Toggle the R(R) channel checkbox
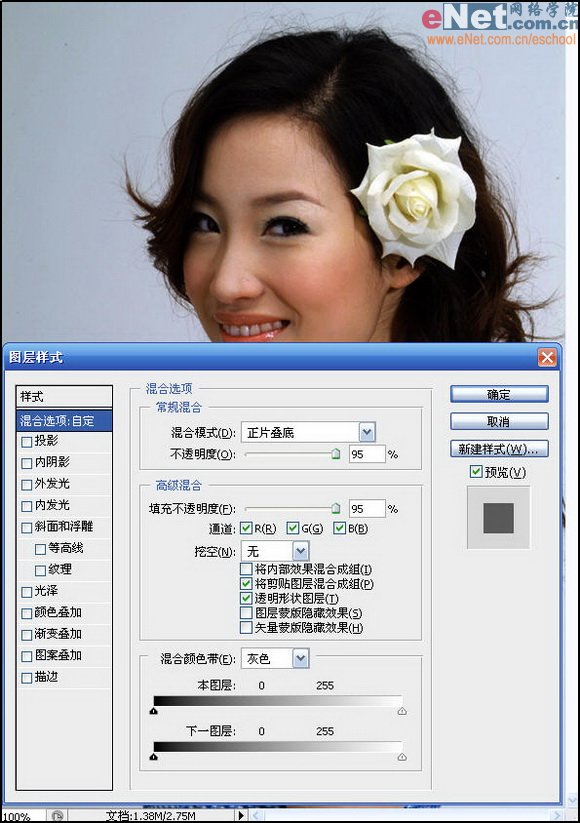This screenshot has height=823, width=580. point(246,528)
